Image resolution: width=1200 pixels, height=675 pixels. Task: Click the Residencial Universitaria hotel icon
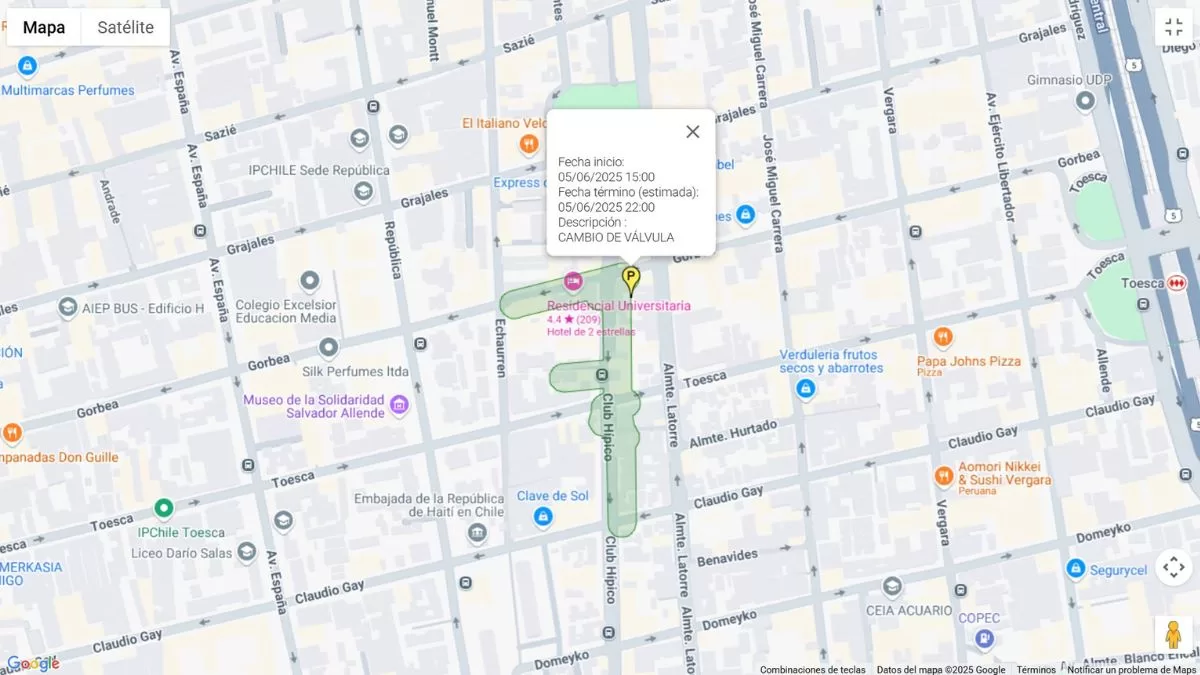pyautogui.click(x=573, y=282)
